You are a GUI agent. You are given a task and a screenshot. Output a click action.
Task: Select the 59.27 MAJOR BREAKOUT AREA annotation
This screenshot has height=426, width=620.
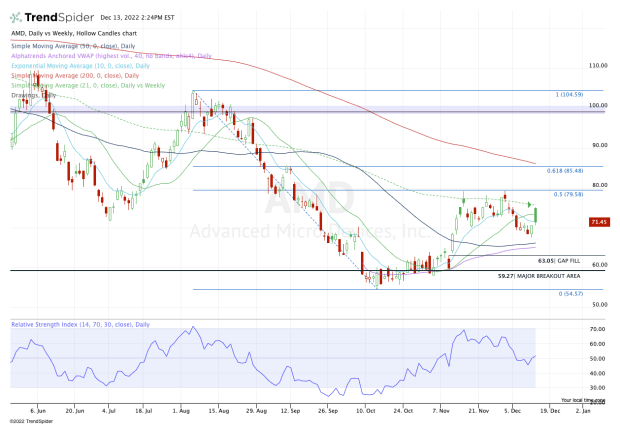coord(539,275)
